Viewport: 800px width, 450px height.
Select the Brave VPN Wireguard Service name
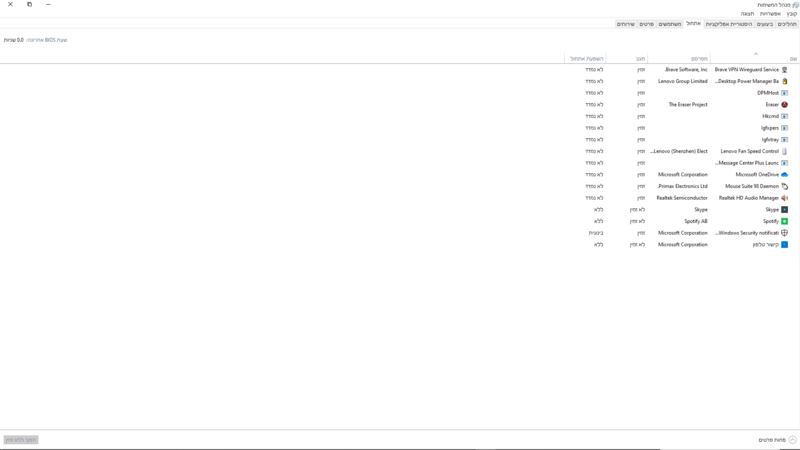click(746, 70)
